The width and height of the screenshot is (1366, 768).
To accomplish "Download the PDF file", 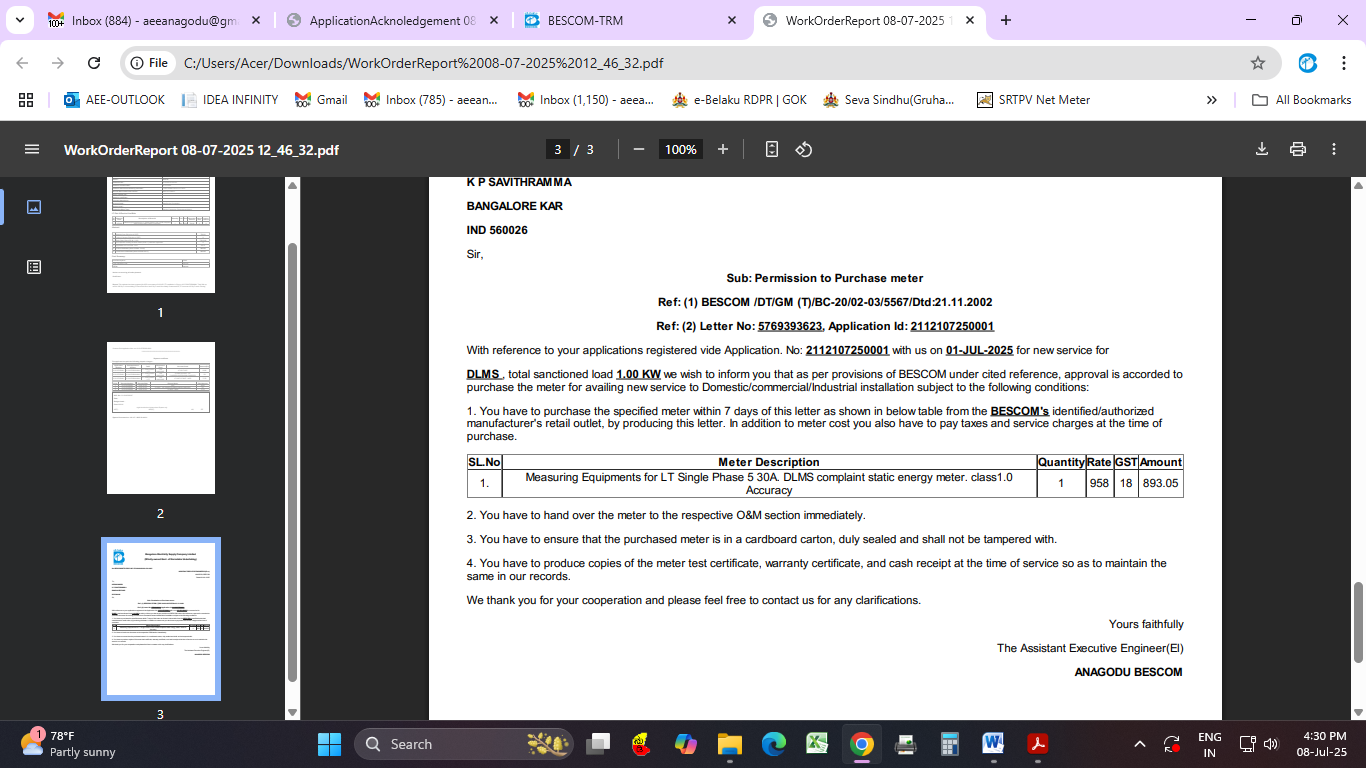I will (x=1262, y=149).
